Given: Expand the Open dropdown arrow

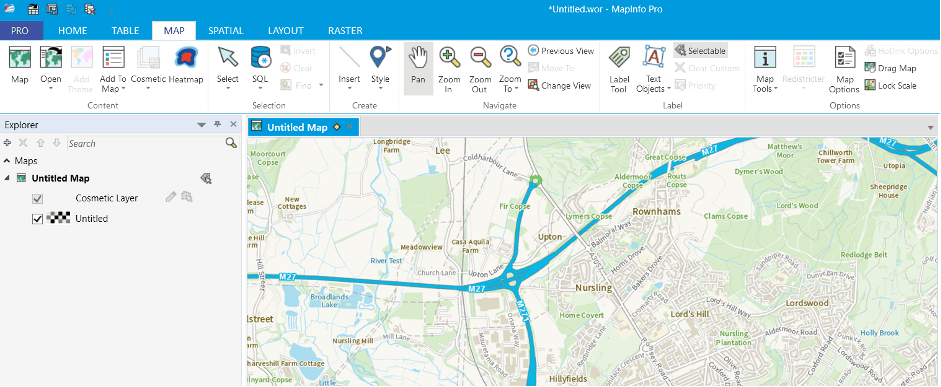Looking at the screenshot, I should click(x=50, y=89).
